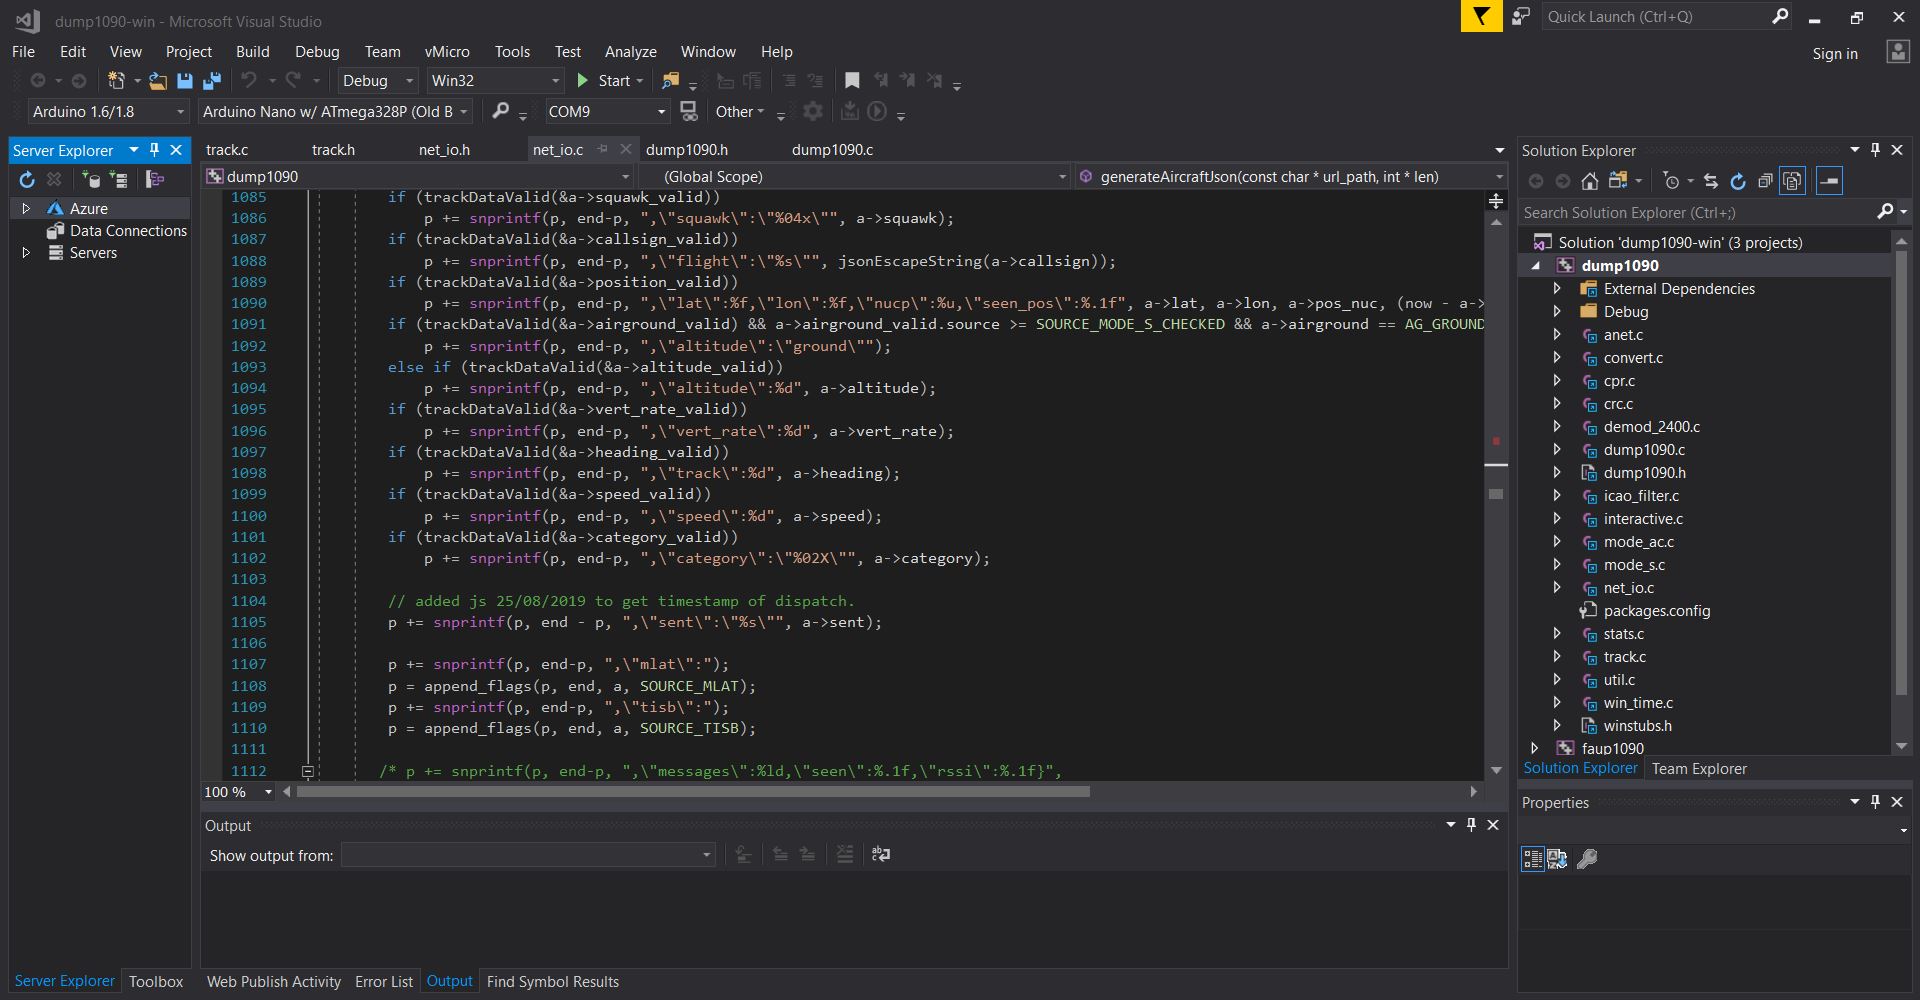The image size is (1920, 1000).
Task: Toggle auto-hide pin on Solution Explorer
Action: click(x=1875, y=150)
